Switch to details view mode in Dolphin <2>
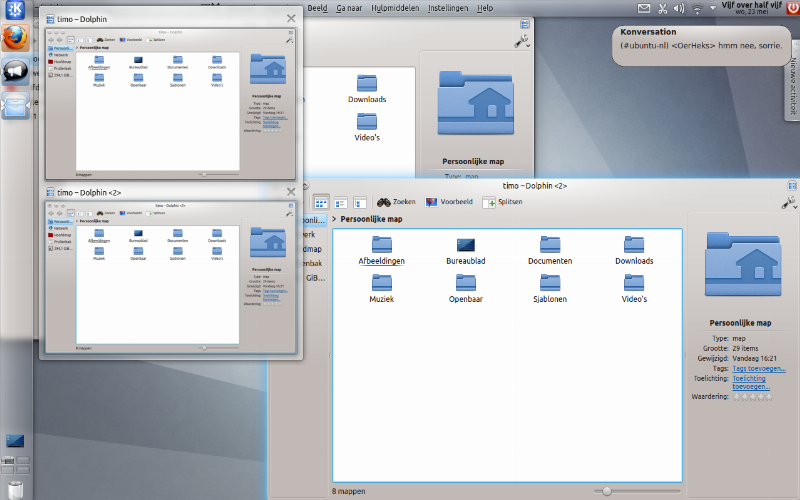This screenshot has width=800, height=500. coord(340,203)
